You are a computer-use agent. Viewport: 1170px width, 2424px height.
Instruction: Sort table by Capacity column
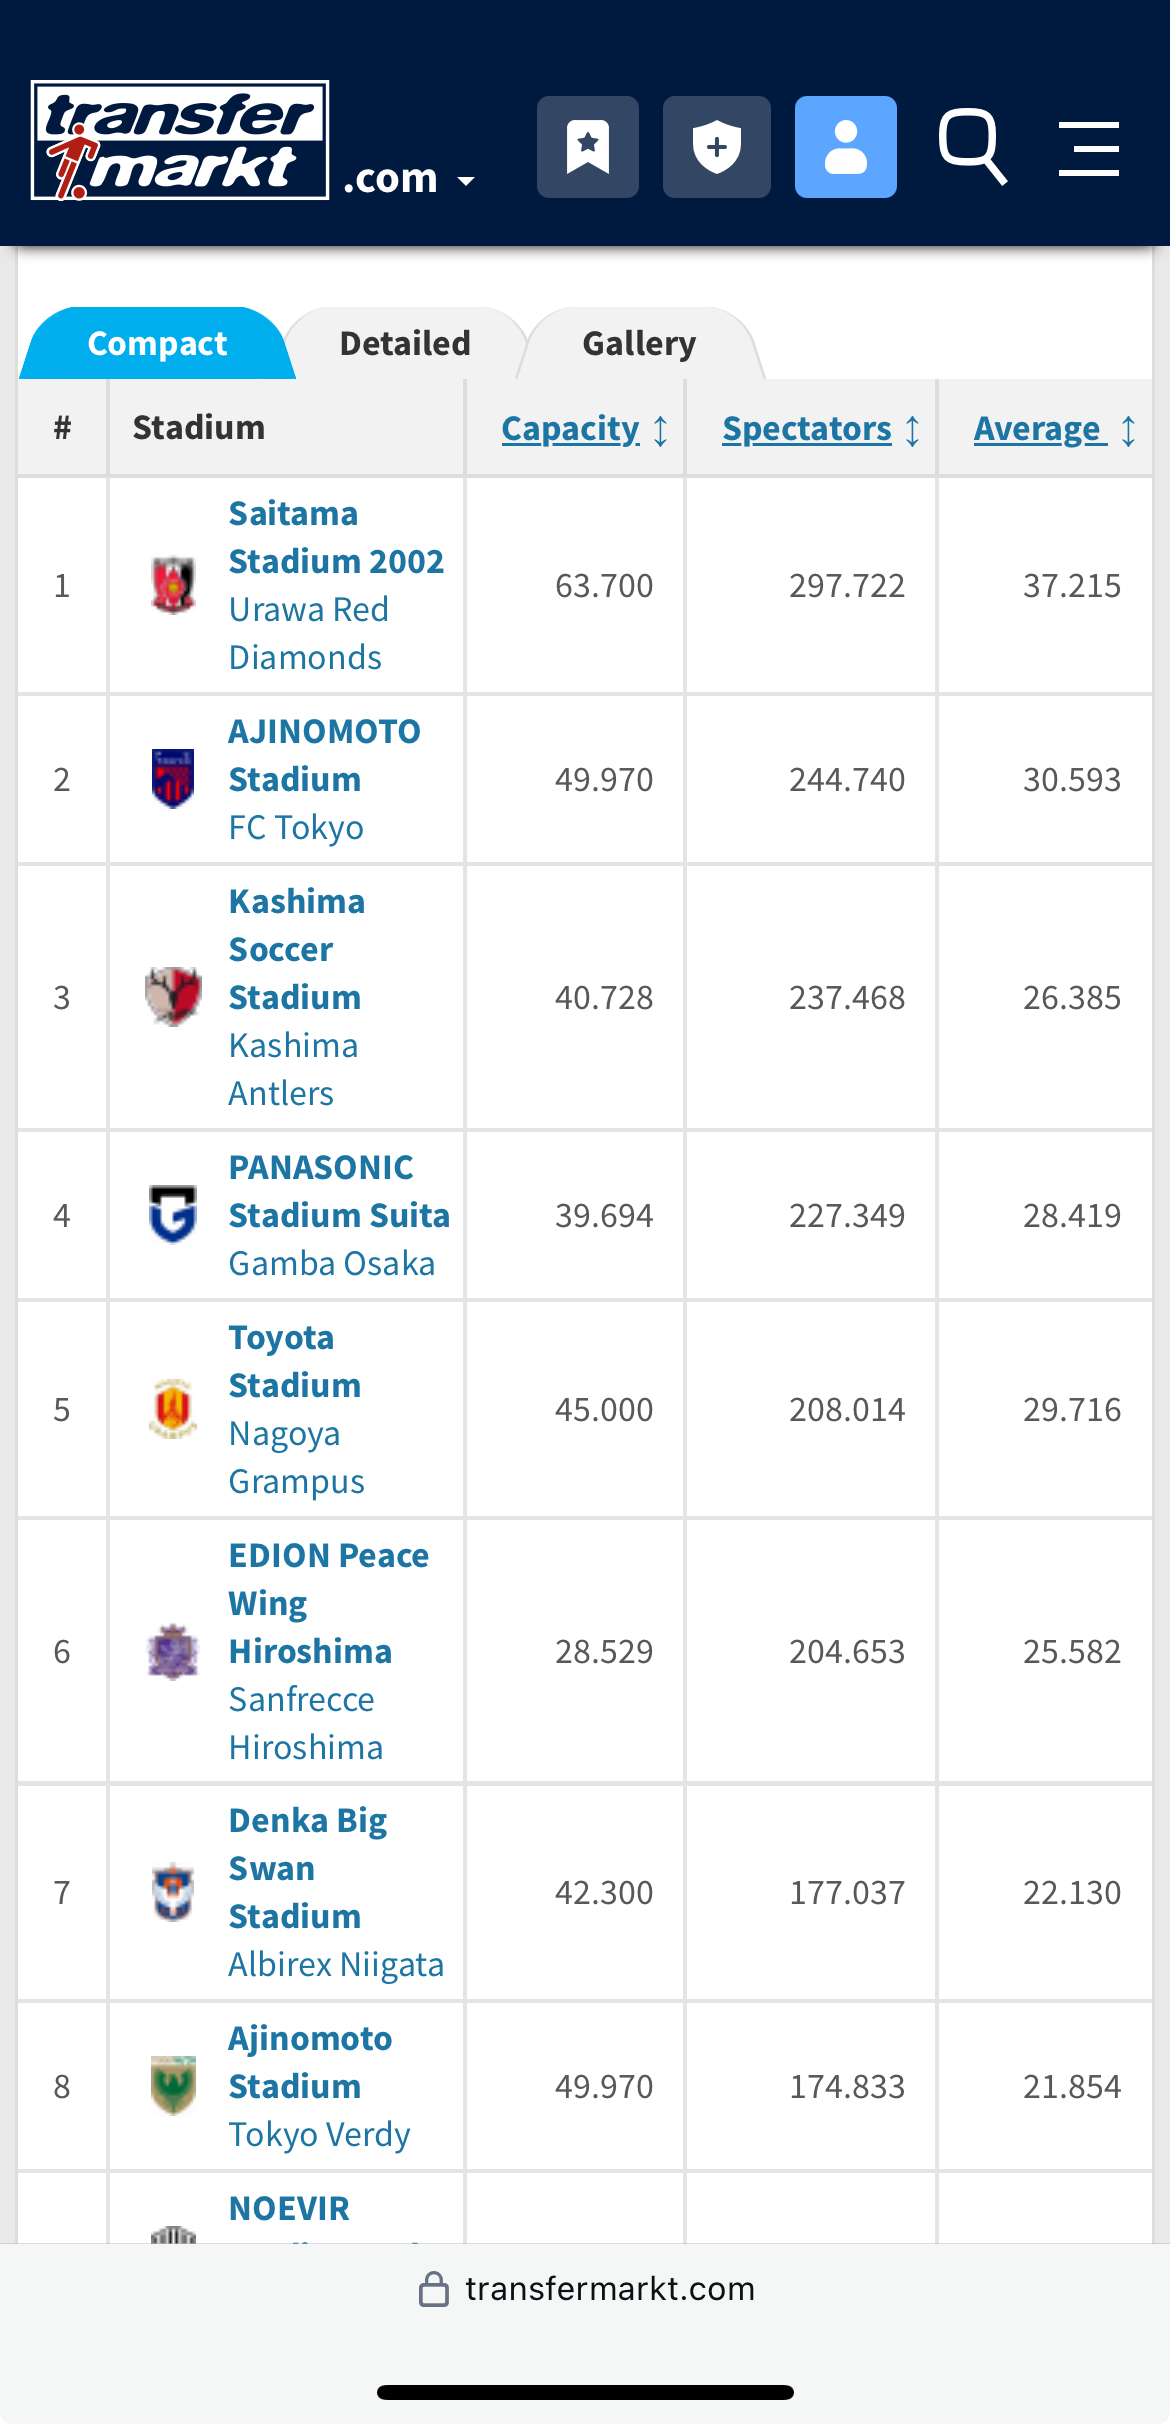[585, 429]
